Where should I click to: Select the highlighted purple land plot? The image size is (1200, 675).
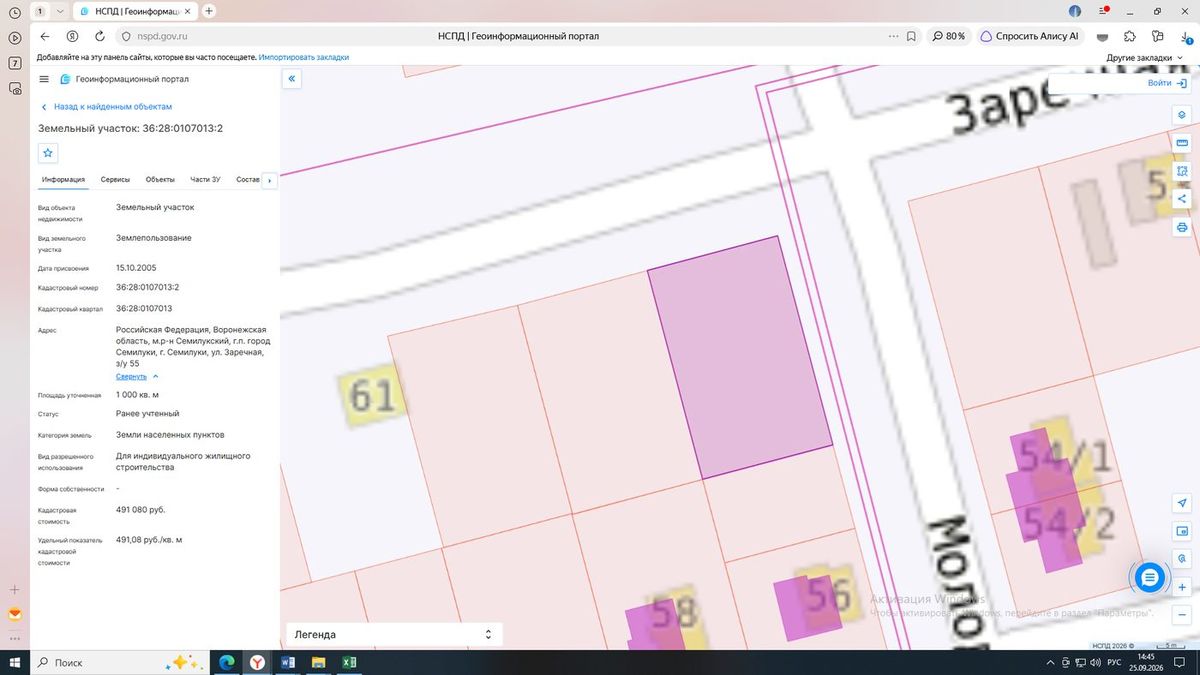coord(740,358)
